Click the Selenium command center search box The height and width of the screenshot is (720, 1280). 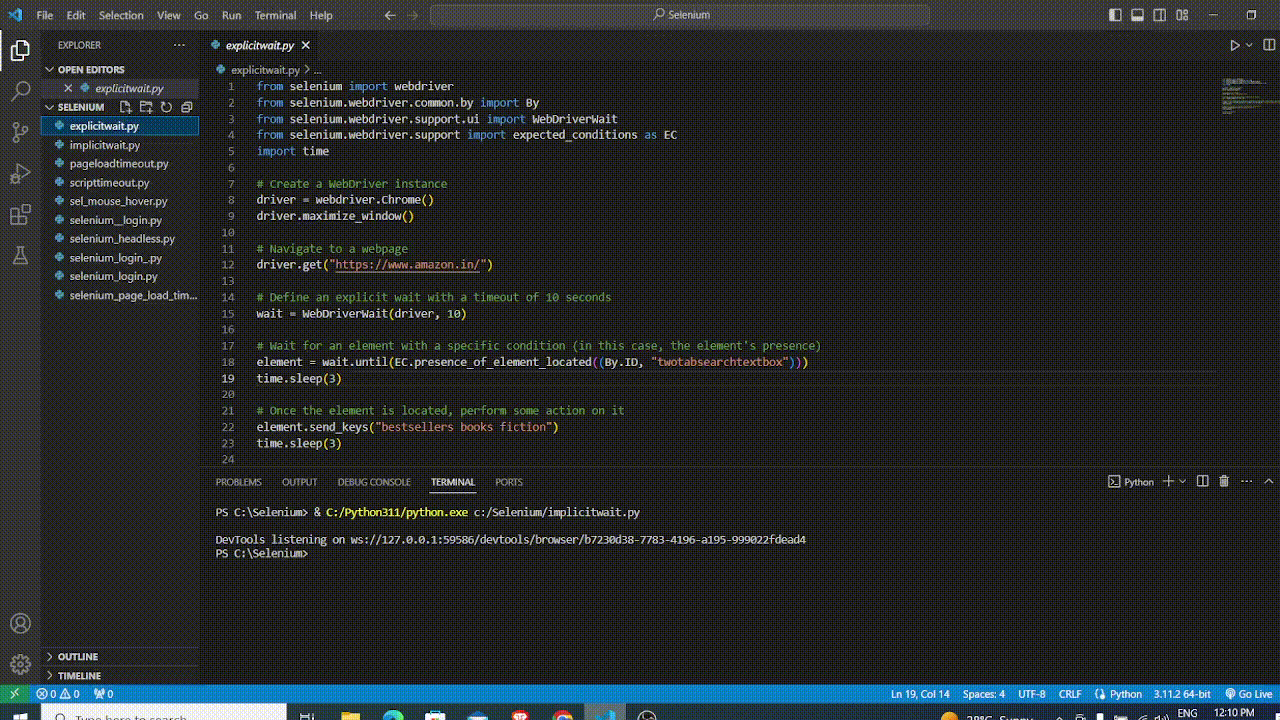point(680,15)
